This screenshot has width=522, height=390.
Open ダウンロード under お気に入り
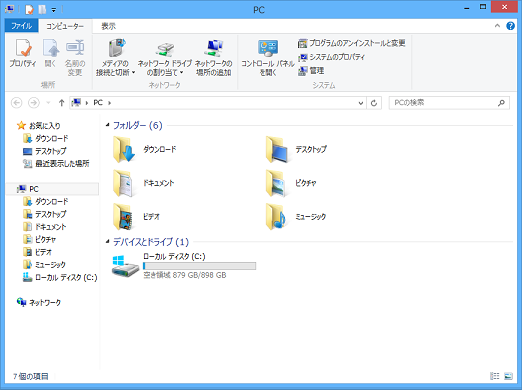[x=46, y=138]
